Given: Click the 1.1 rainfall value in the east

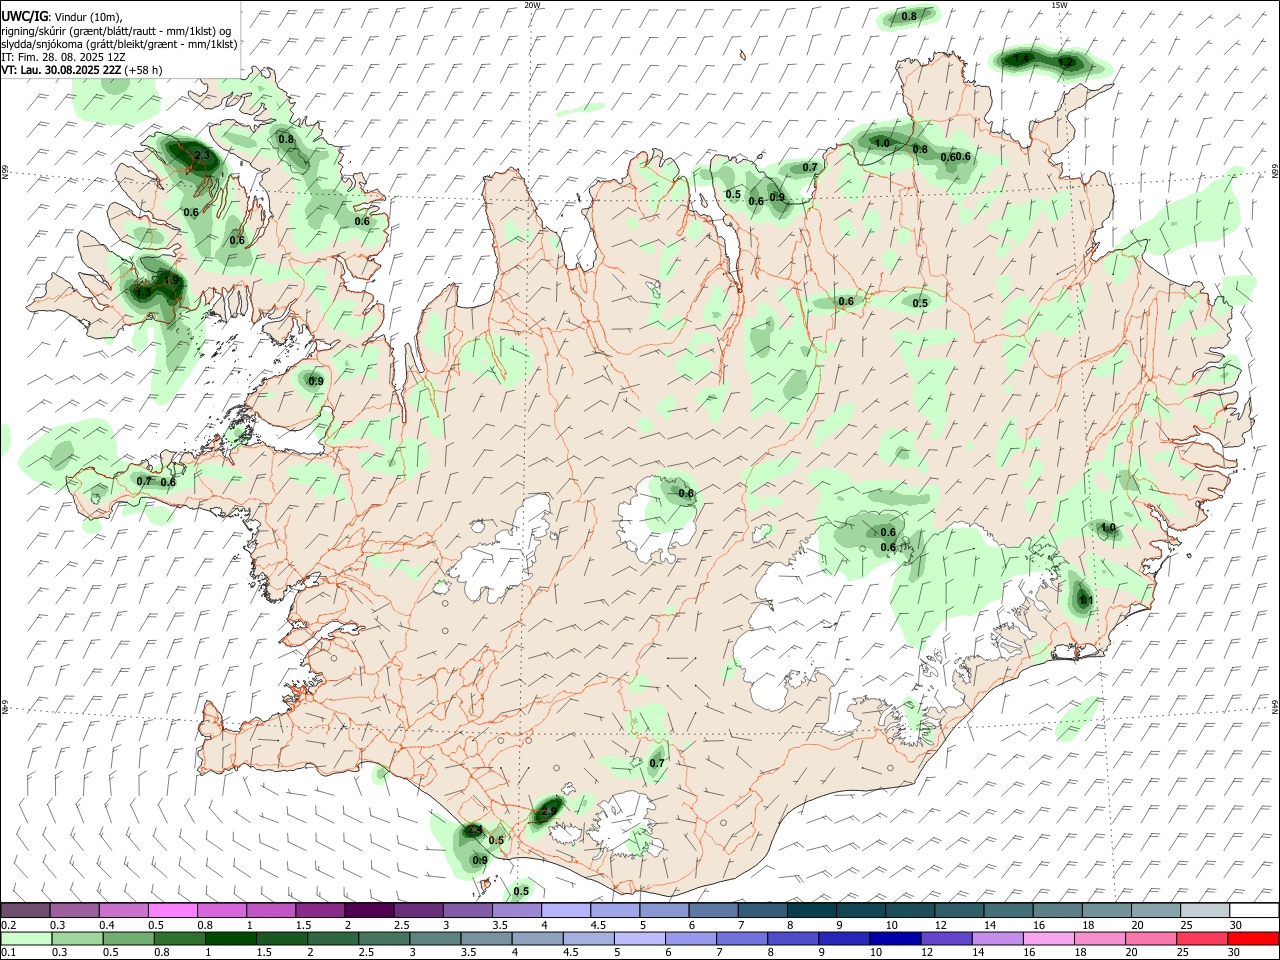Looking at the screenshot, I should tap(1087, 600).
